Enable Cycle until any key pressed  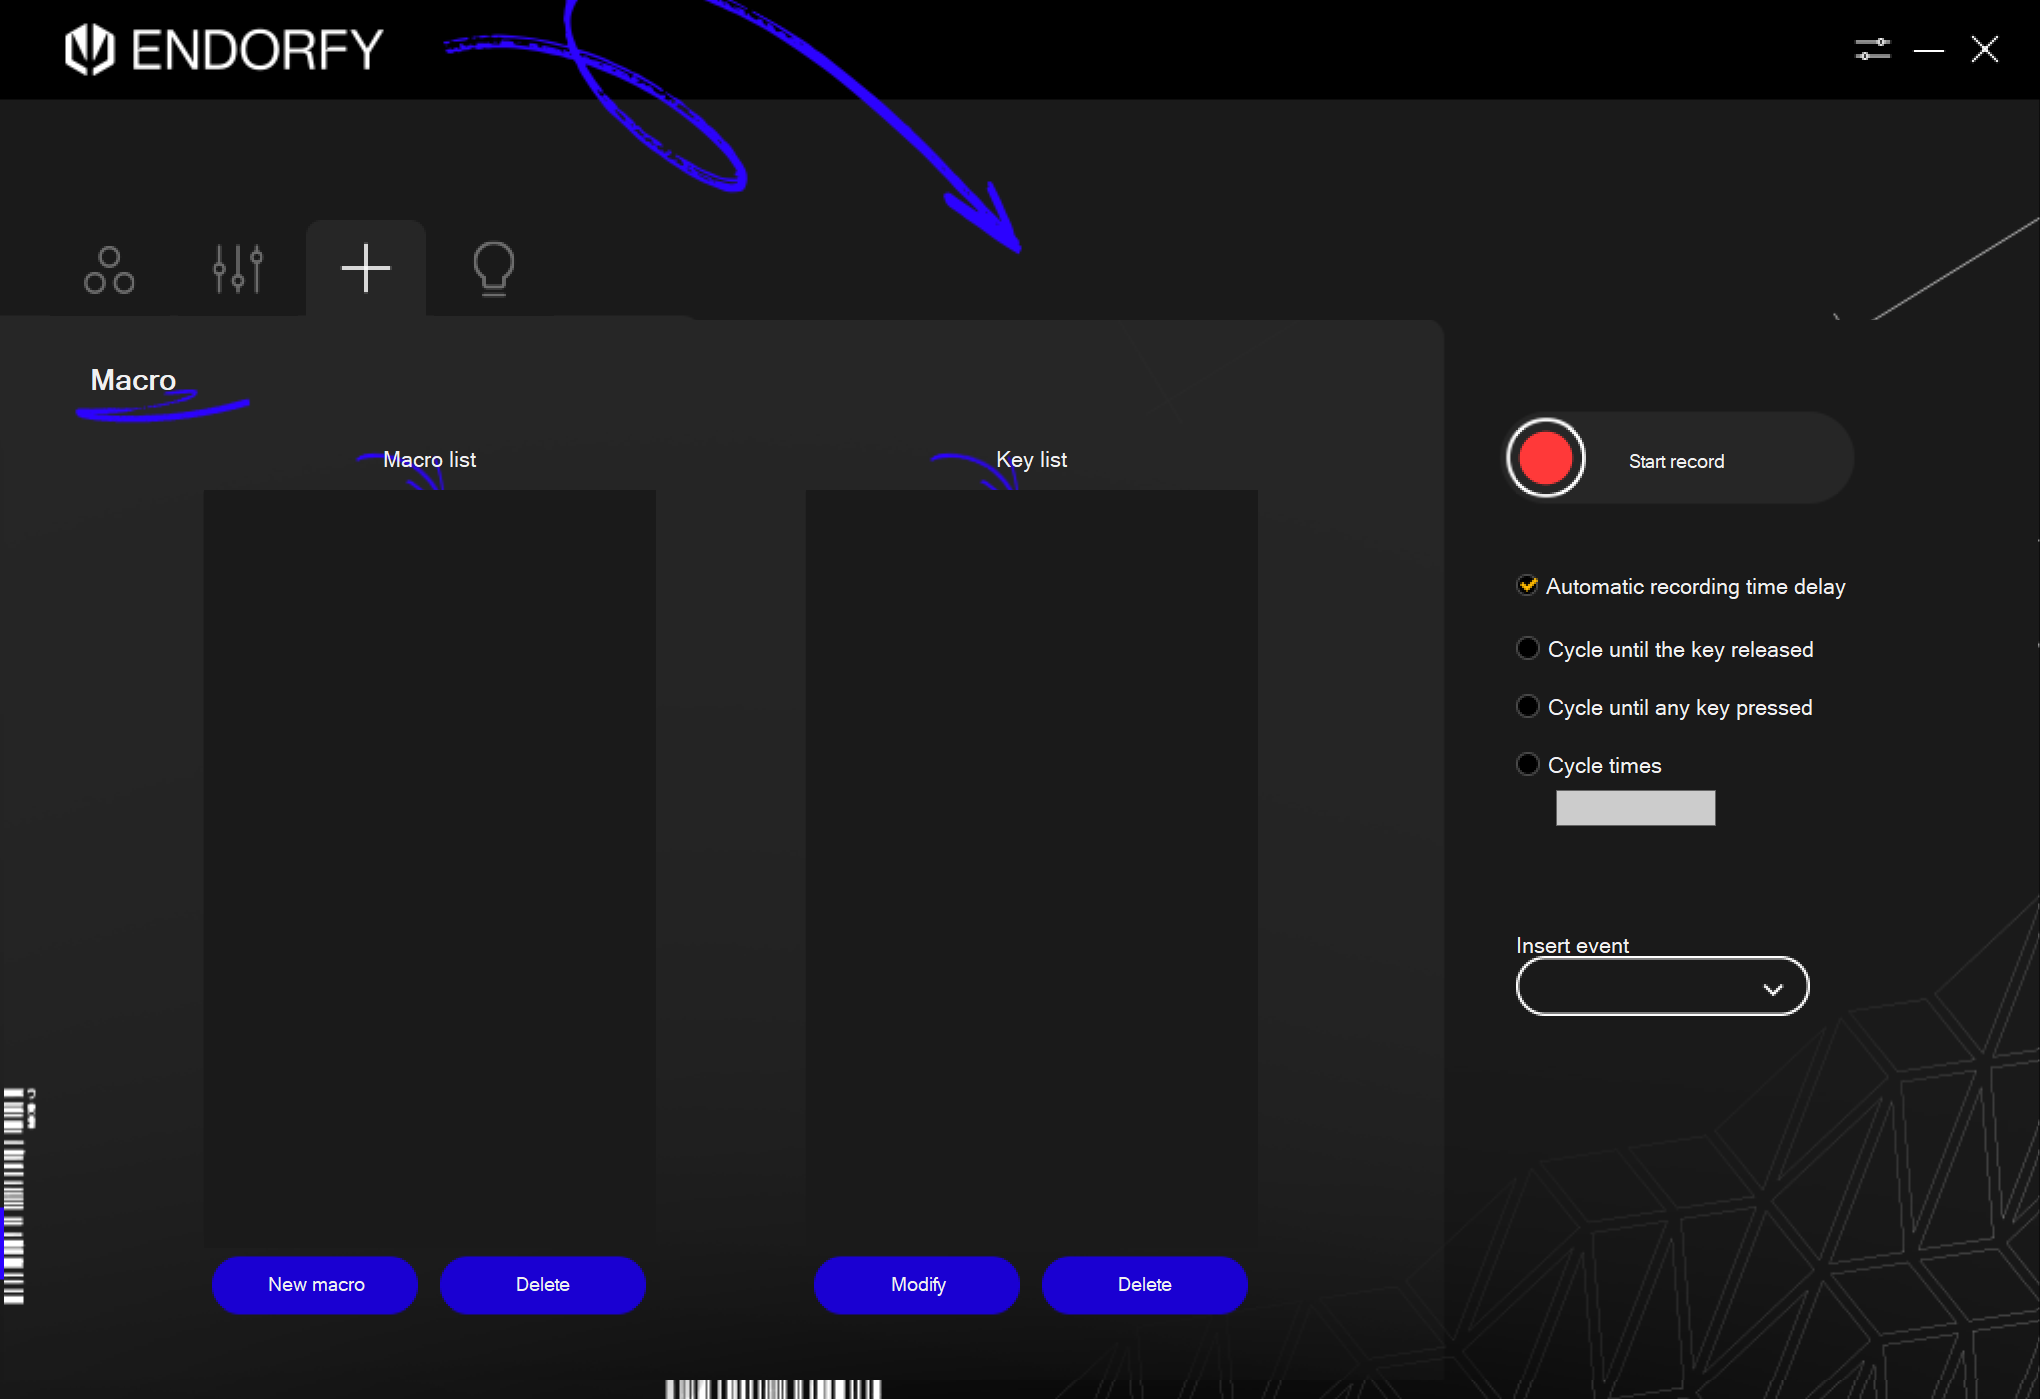pyautogui.click(x=1527, y=707)
